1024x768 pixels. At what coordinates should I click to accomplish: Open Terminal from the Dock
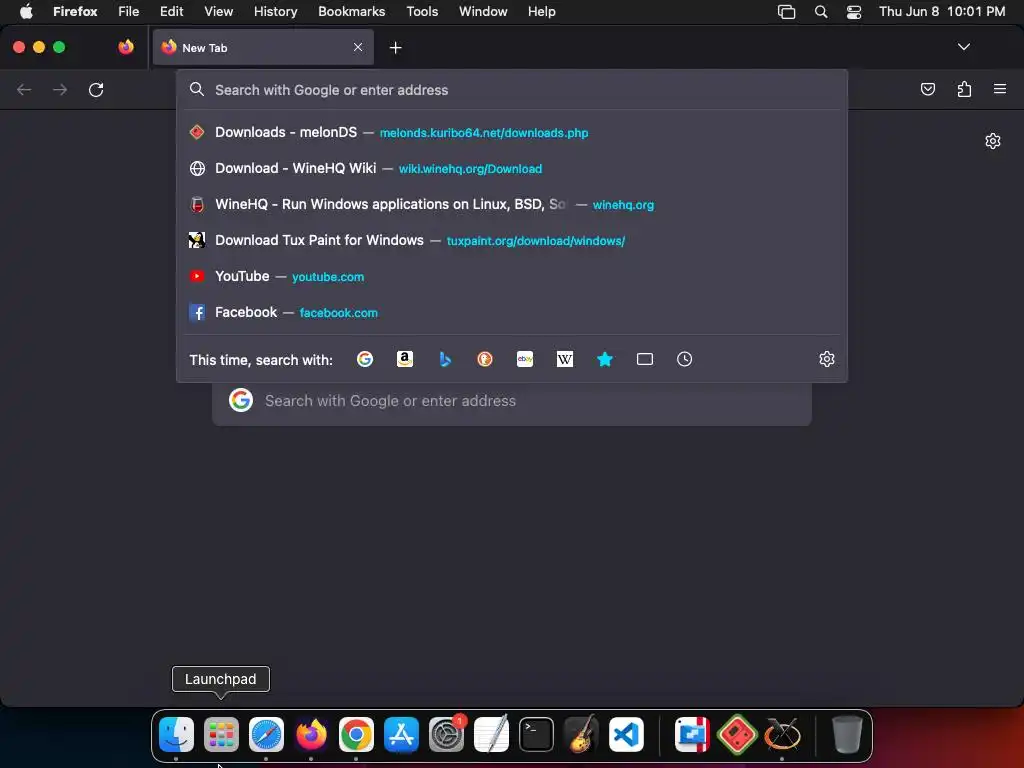pos(536,735)
